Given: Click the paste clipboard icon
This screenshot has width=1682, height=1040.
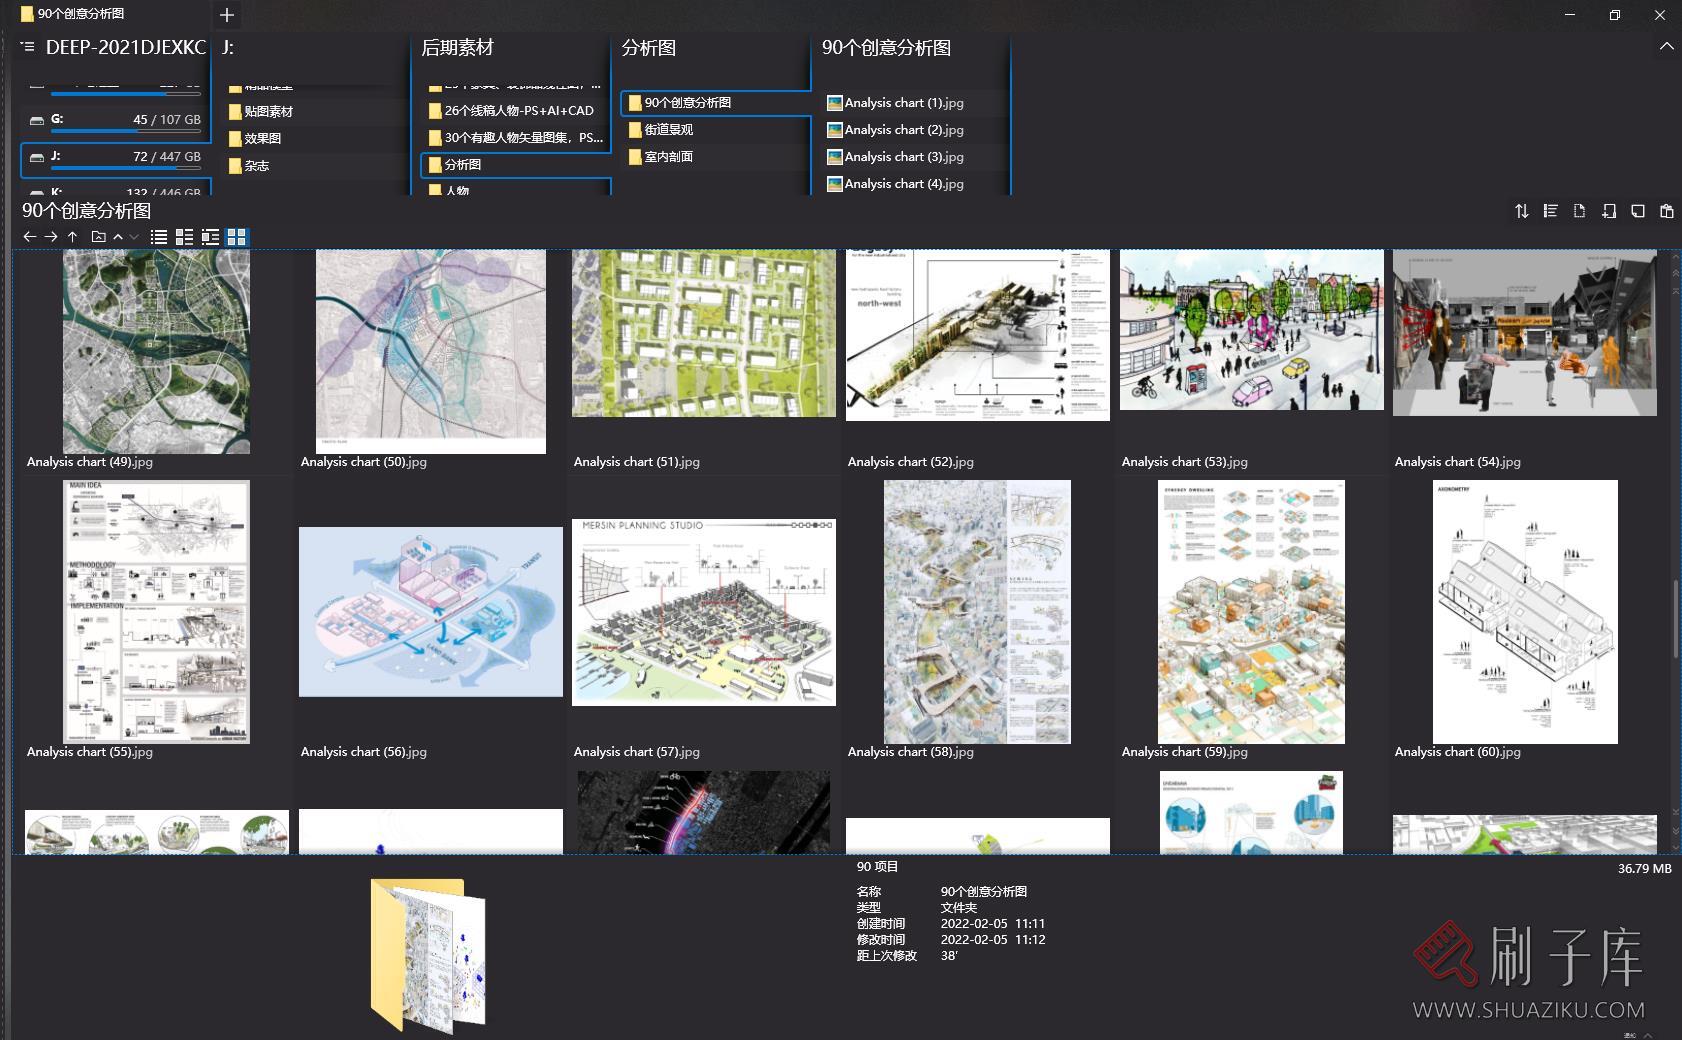Looking at the screenshot, I should pyautogui.click(x=1666, y=211).
